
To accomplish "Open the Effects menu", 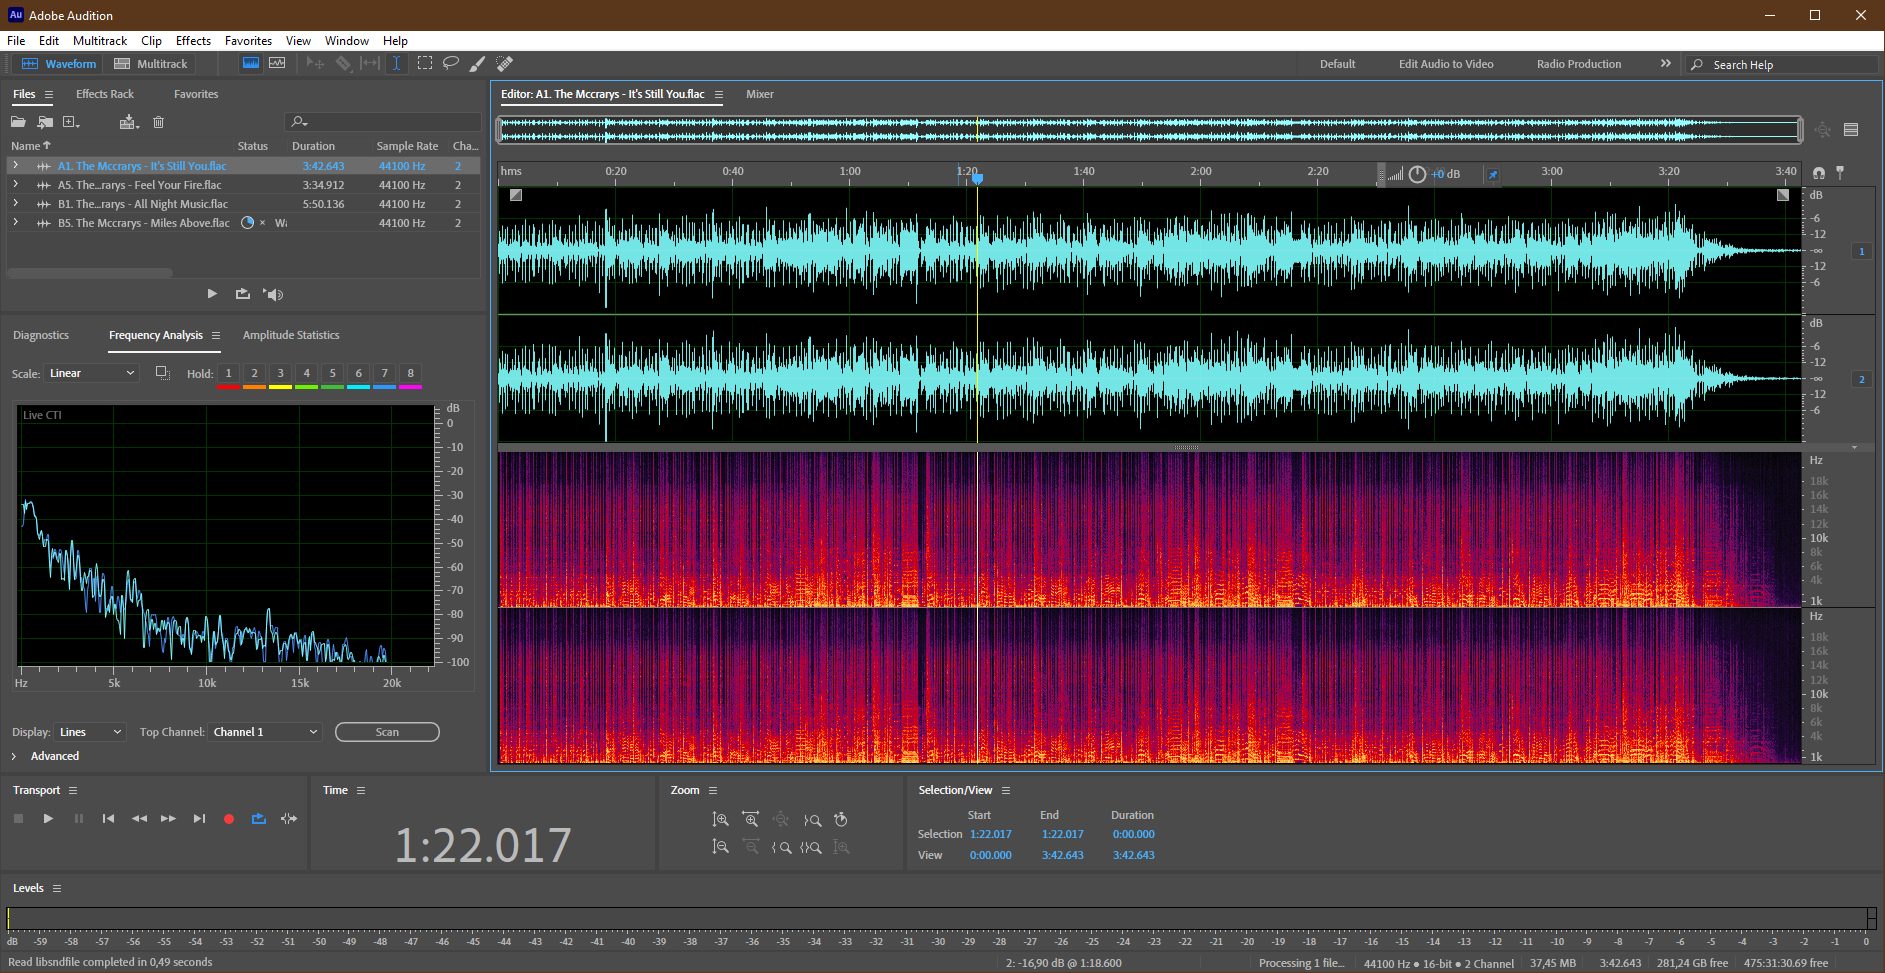I will [x=193, y=41].
